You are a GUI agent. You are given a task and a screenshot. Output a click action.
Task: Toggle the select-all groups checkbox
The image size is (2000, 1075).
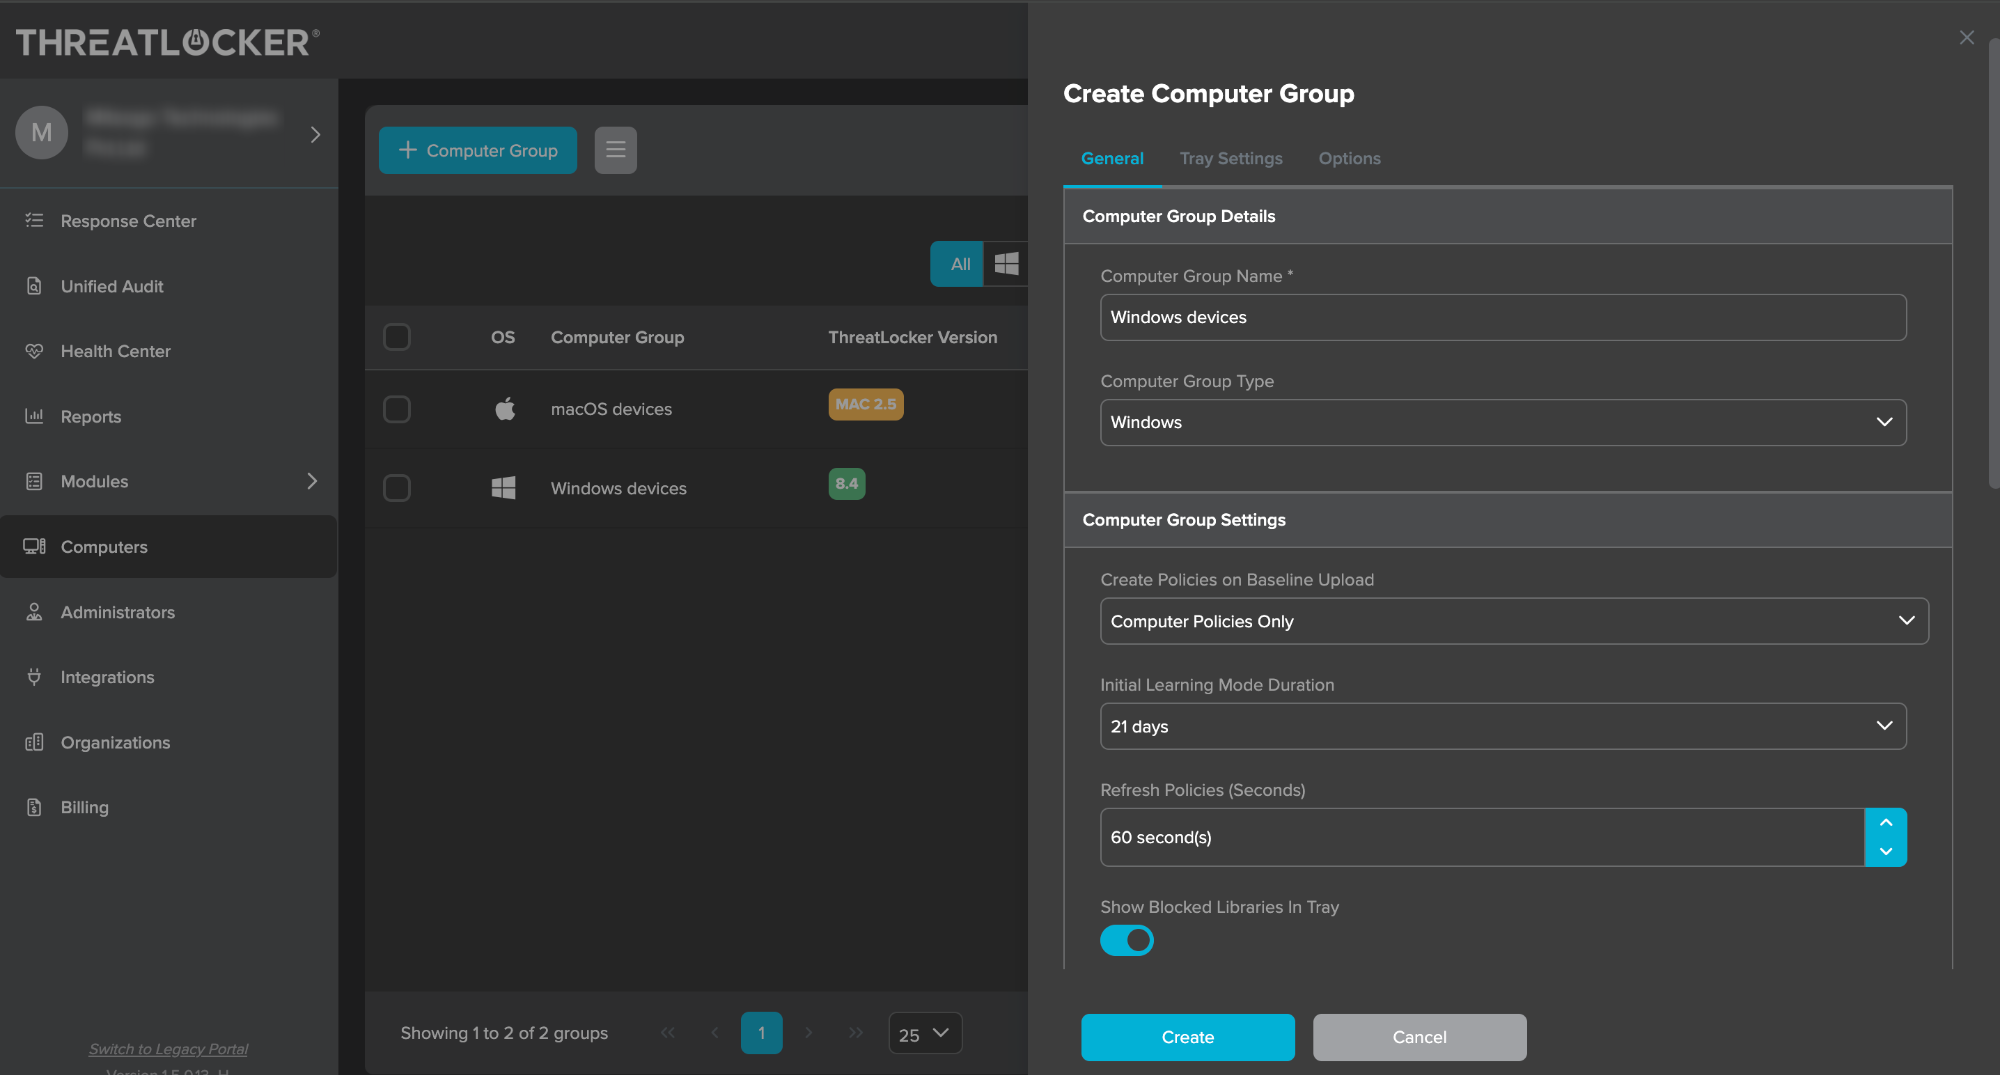pos(397,337)
